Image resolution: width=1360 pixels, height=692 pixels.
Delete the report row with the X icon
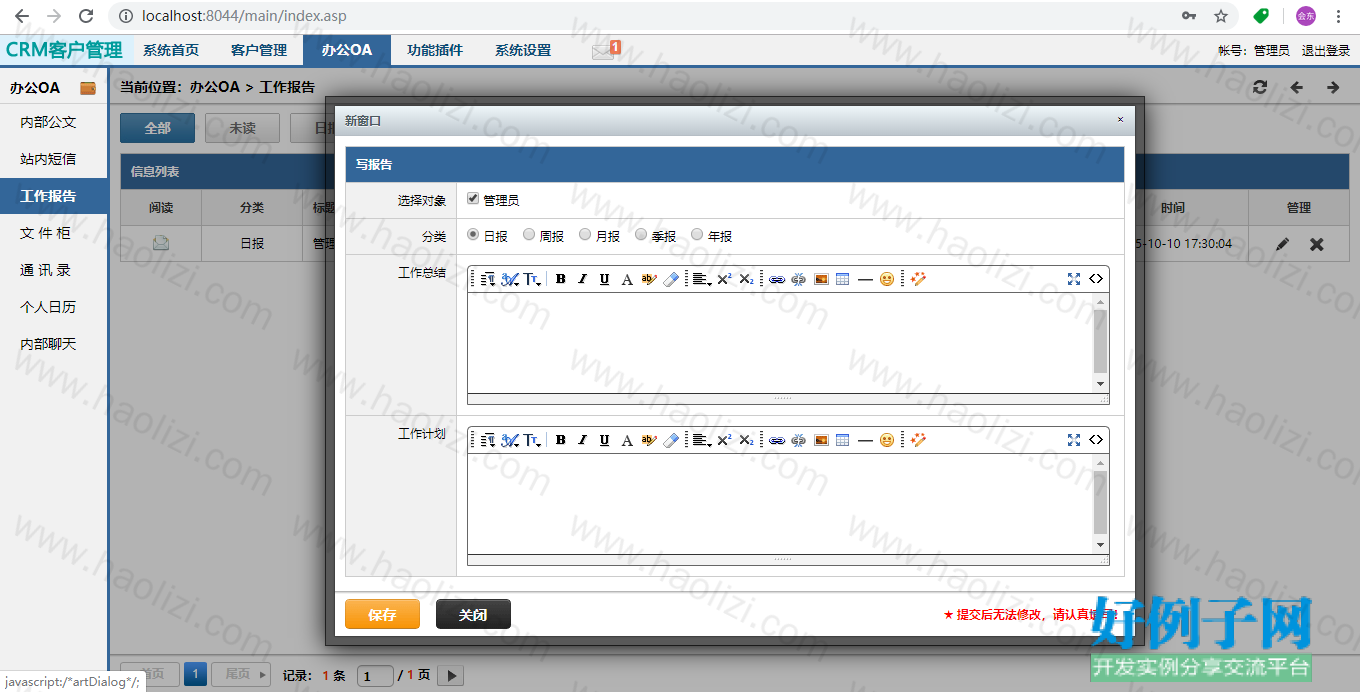click(1317, 244)
